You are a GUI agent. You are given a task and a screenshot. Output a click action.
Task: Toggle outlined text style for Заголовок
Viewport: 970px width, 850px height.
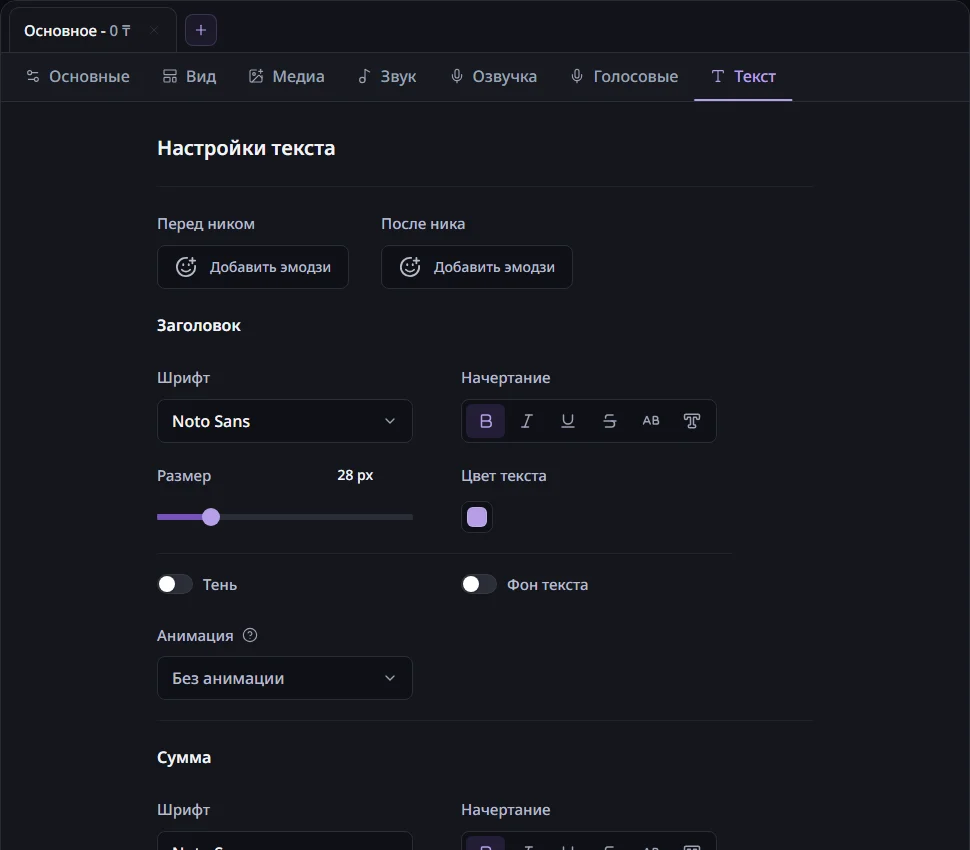(692, 421)
